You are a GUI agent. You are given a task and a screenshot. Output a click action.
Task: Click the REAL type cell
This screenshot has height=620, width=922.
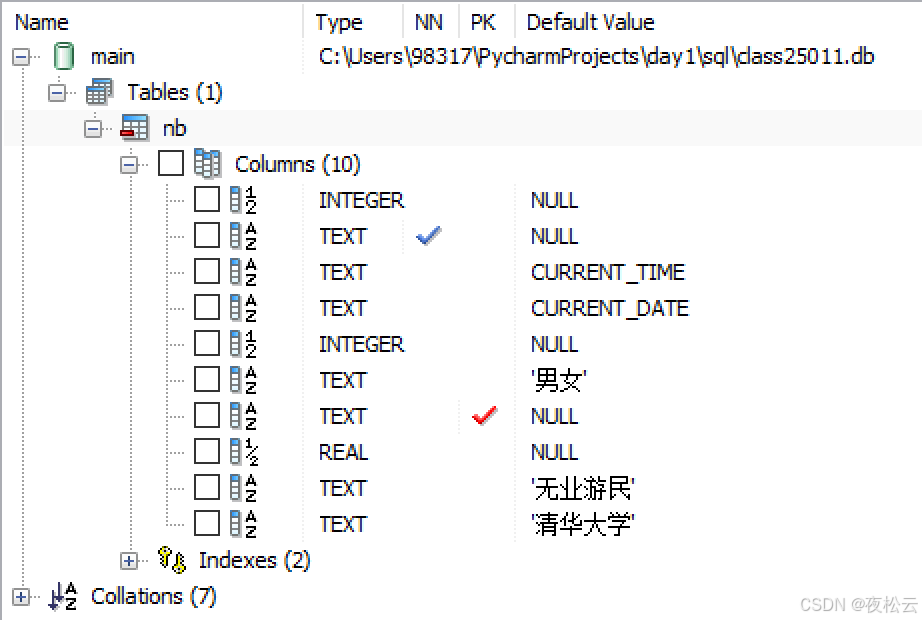point(343,452)
